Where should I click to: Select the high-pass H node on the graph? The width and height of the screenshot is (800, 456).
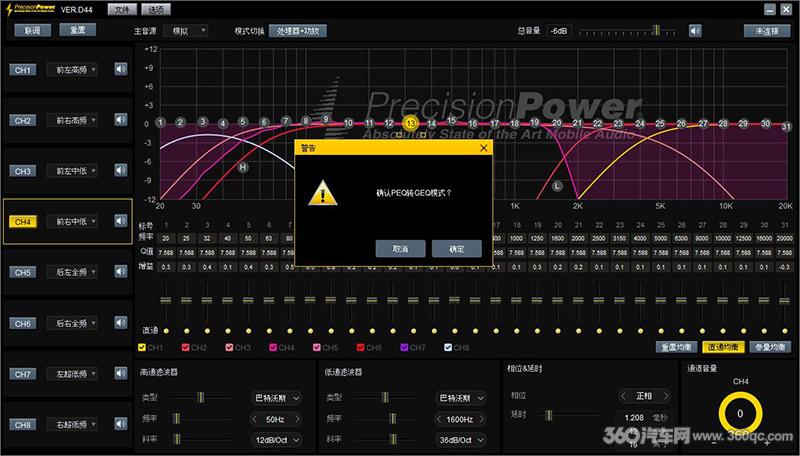(x=243, y=167)
